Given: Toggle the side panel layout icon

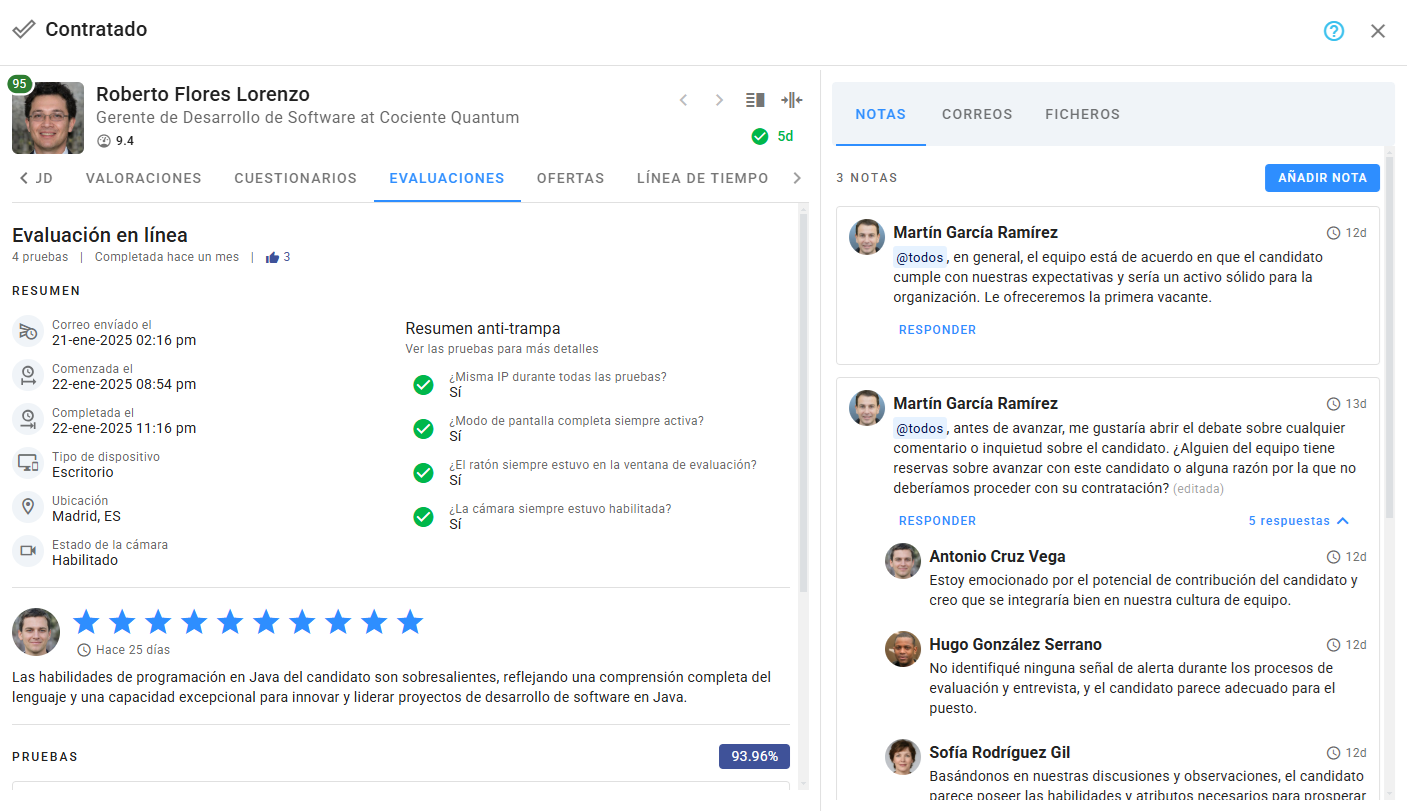Looking at the screenshot, I should (755, 100).
